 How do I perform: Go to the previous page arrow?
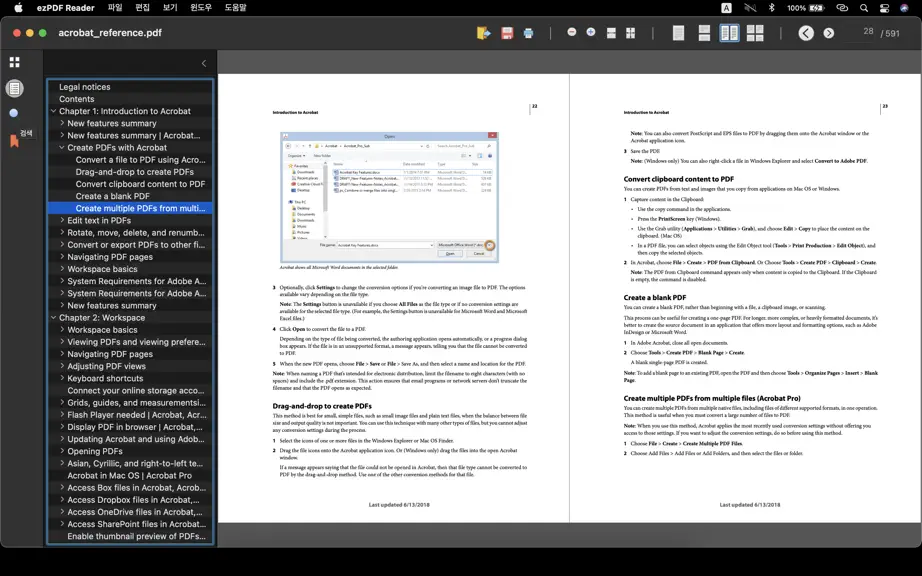coord(806,33)
